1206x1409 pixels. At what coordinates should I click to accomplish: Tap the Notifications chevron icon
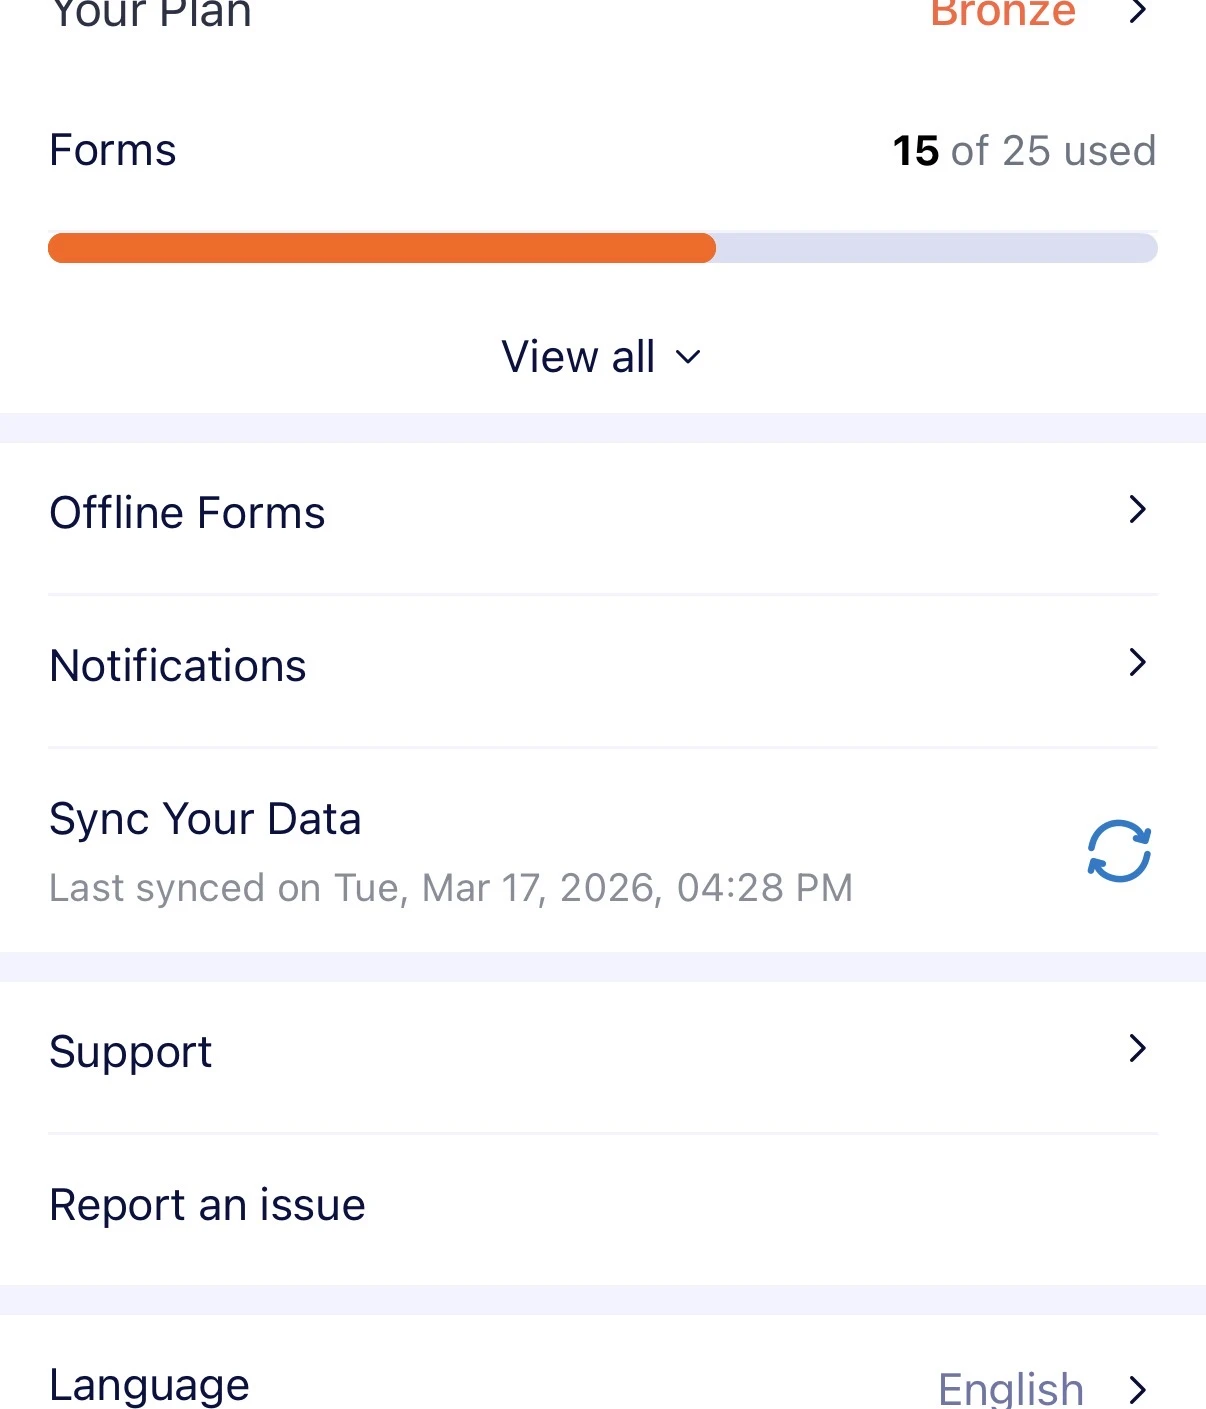click(1139, 662)
